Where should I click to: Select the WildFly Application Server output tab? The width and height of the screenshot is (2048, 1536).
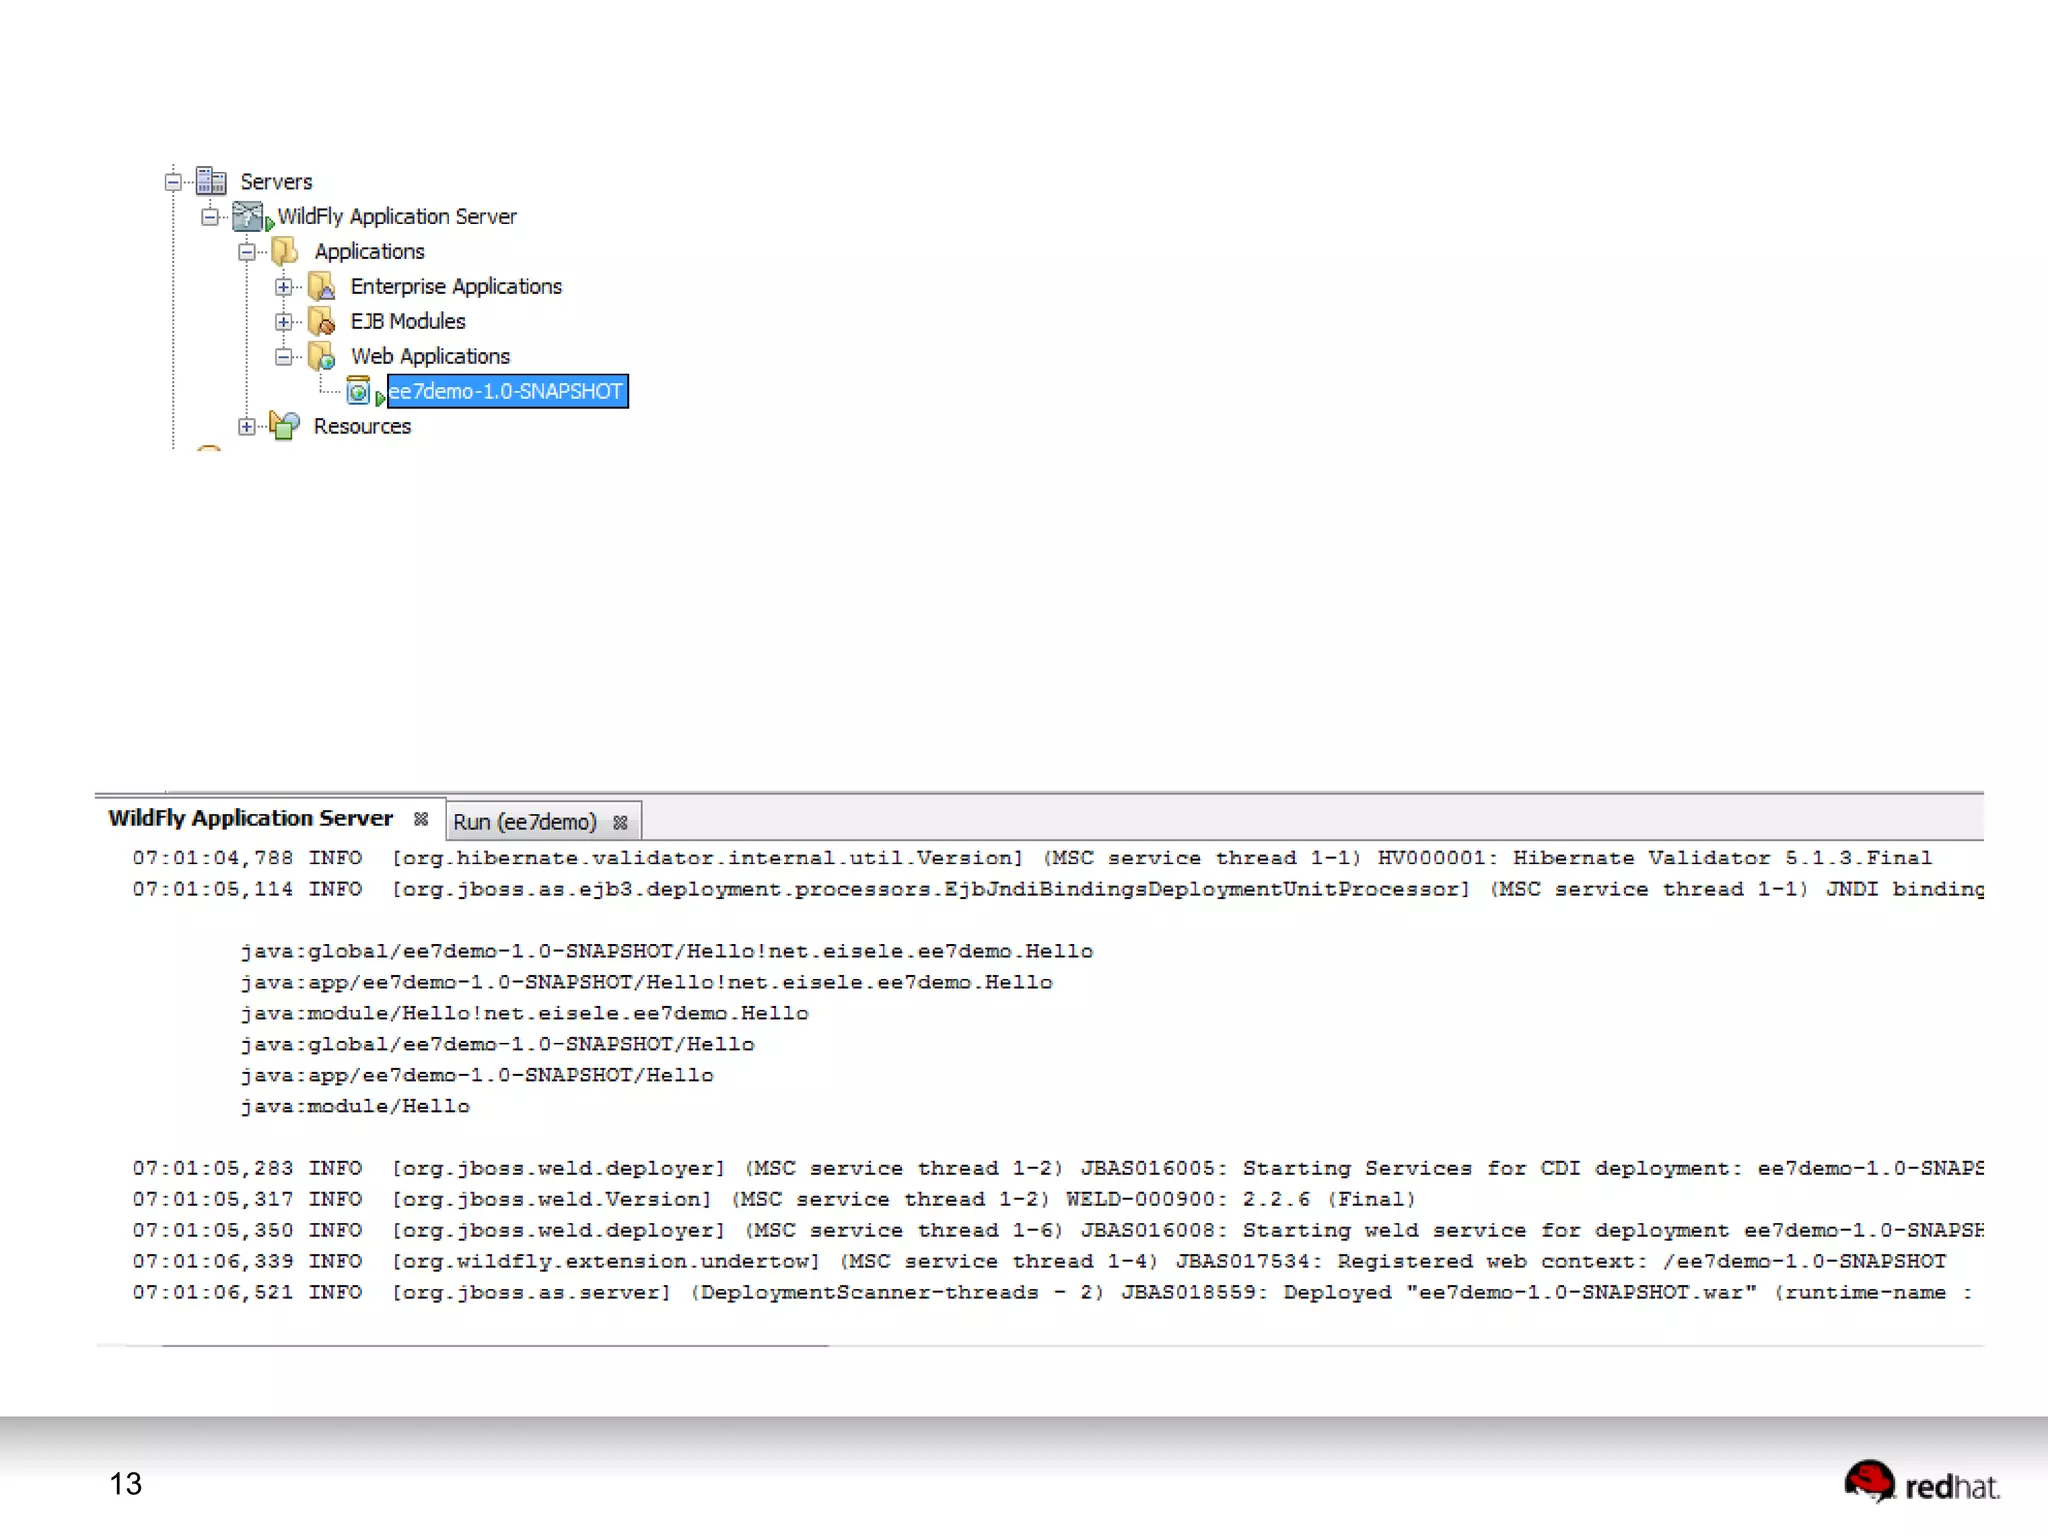click(x=250, y=818)
